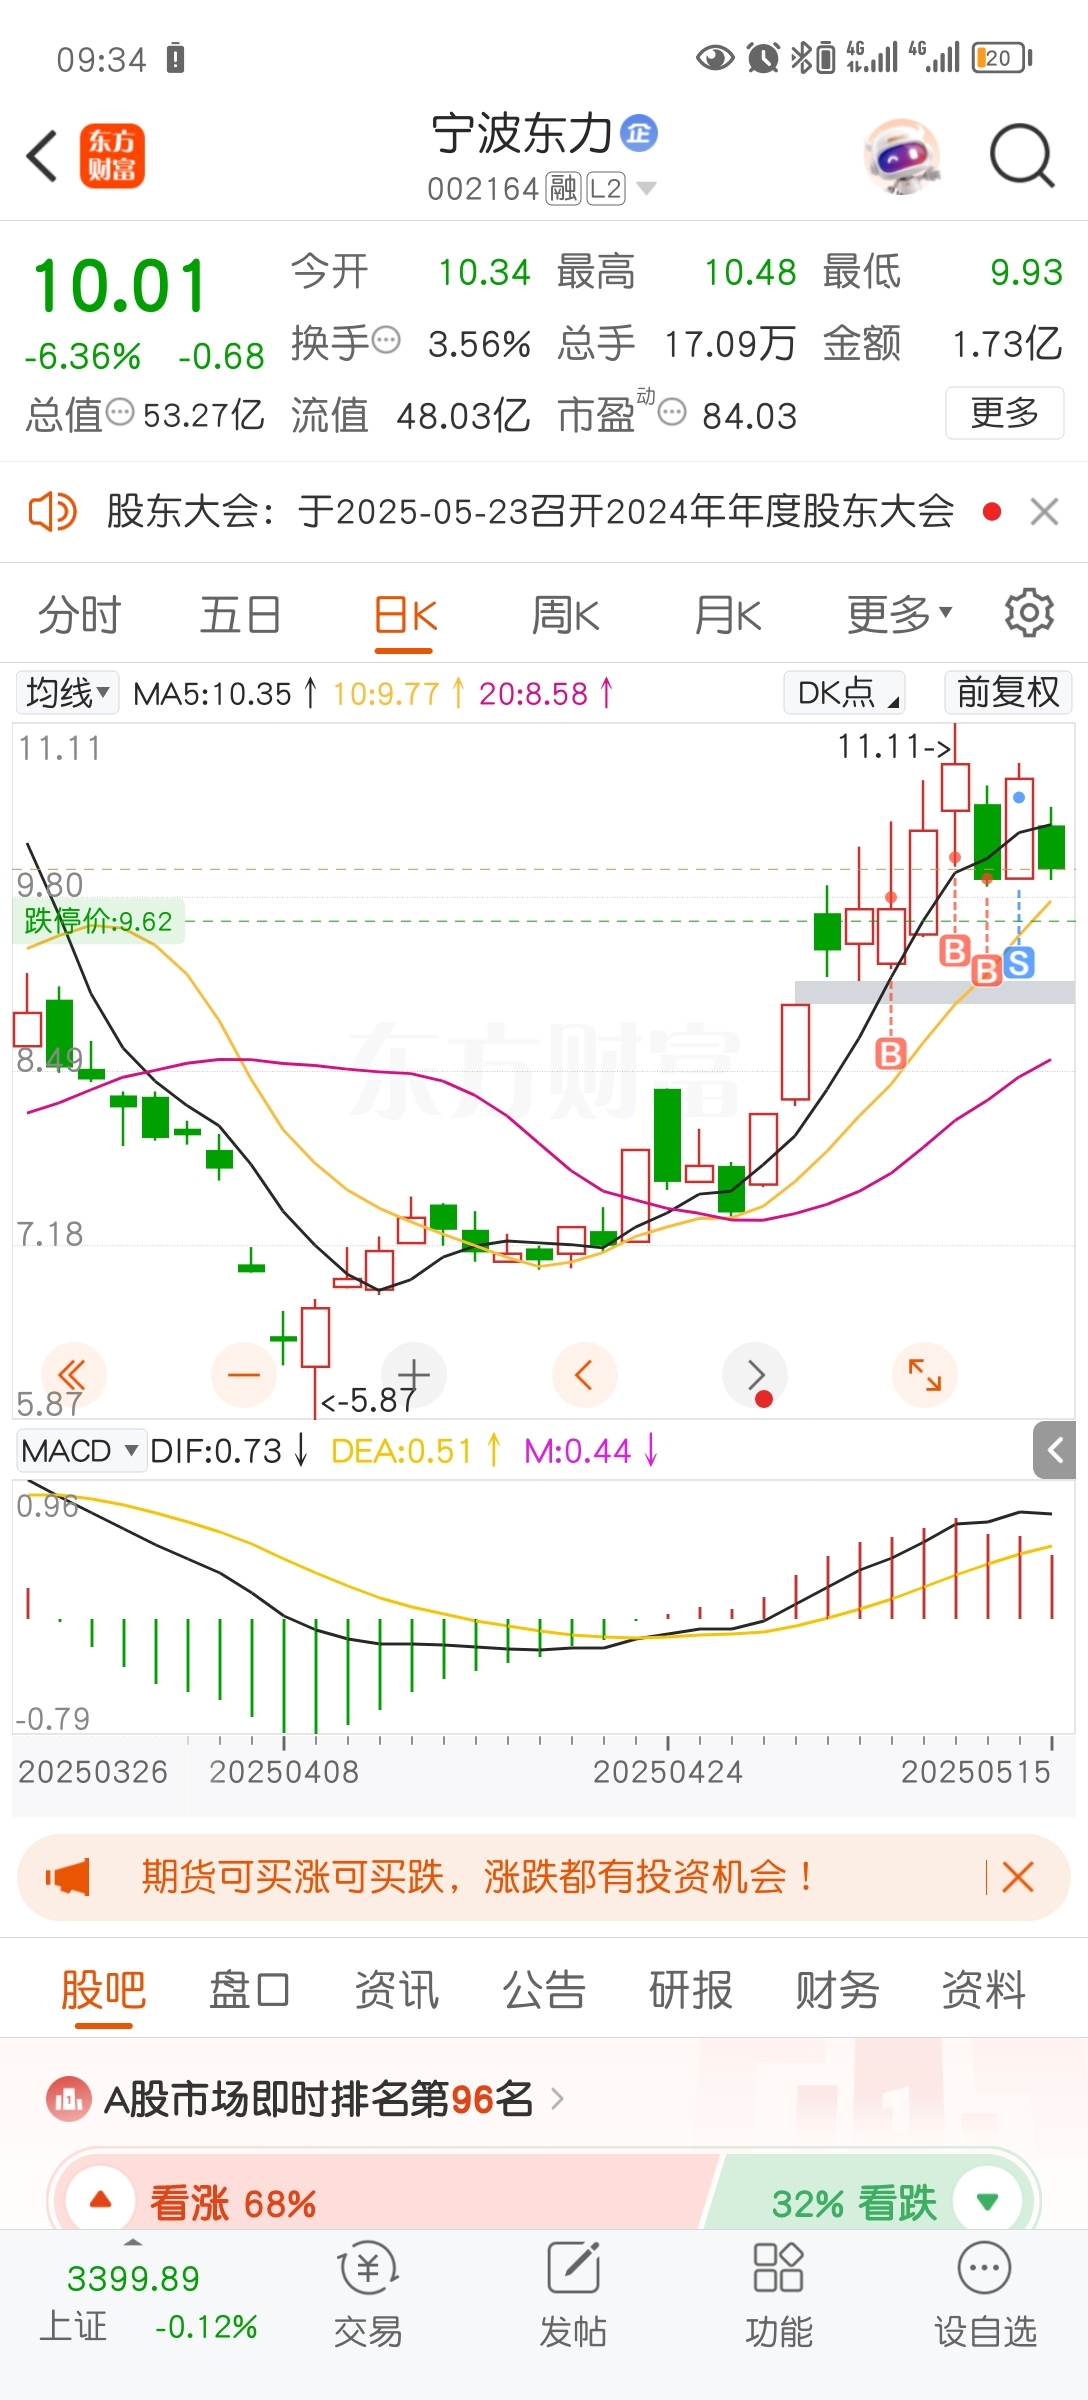Expand the DK点 dropdown
Screen dimensions: 1088x2400
pyautogui.click(x=846, y=692)
